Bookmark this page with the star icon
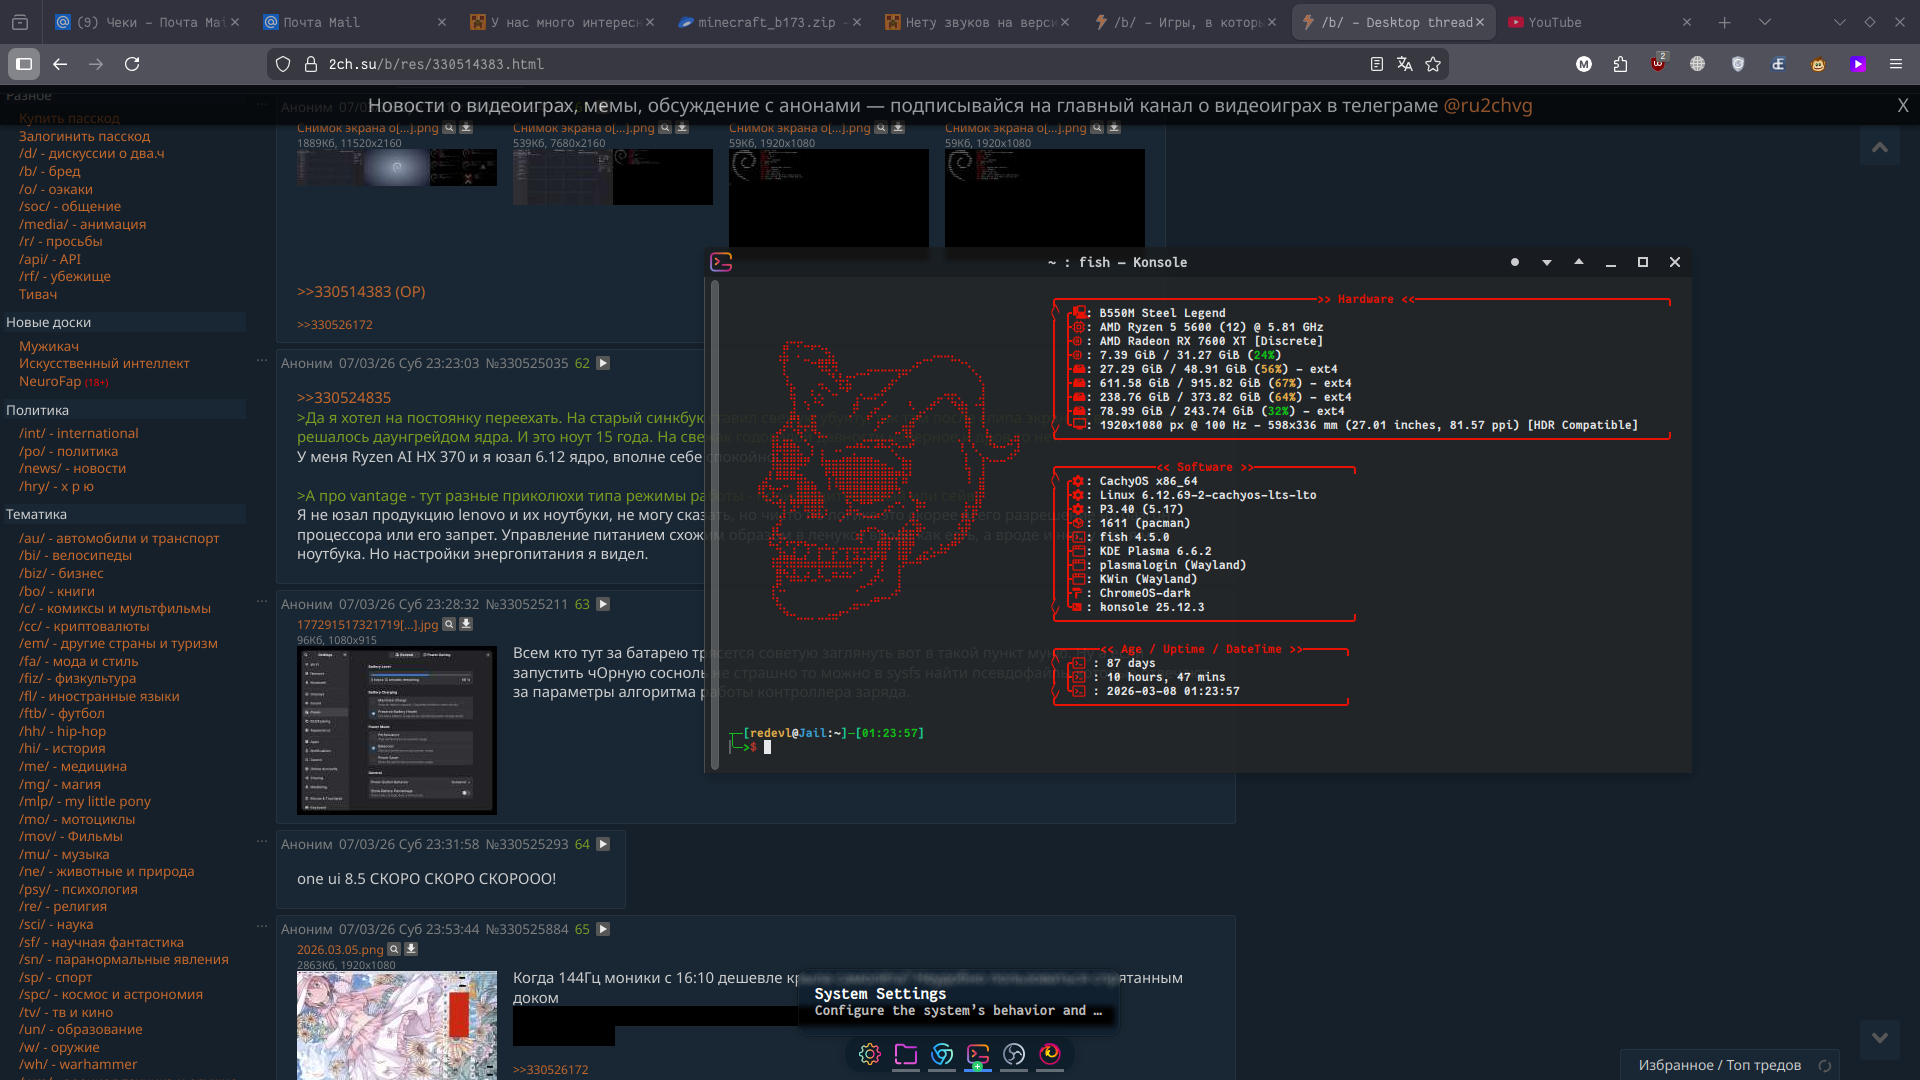 (x=1433, y=64)
